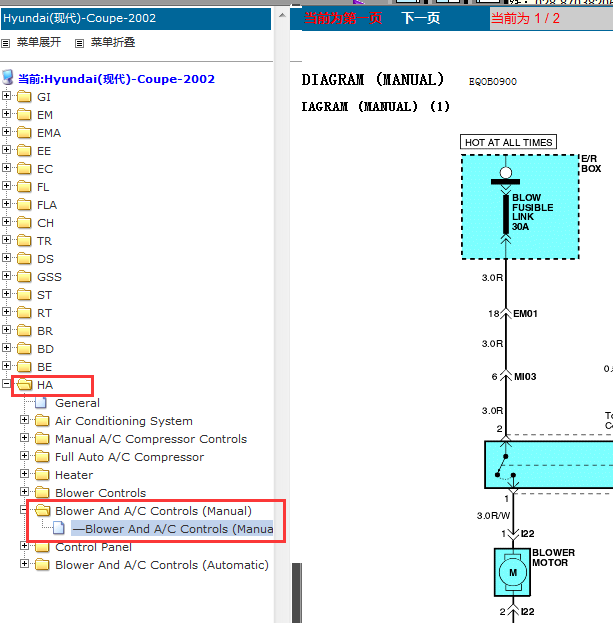Click the 当前为 1 / 2 page indicator
The width and height of the screenshot is (613, 623).
coord(525,18)
